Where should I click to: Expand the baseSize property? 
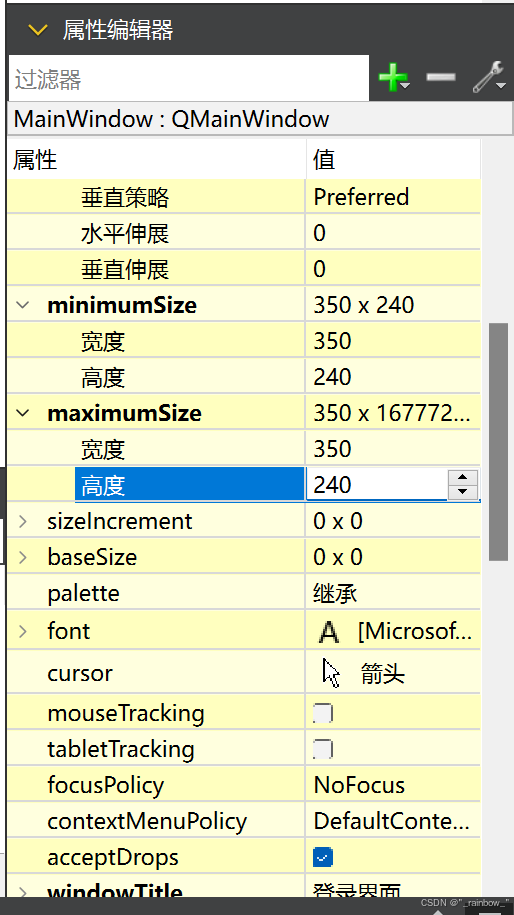tap(23, 557)
